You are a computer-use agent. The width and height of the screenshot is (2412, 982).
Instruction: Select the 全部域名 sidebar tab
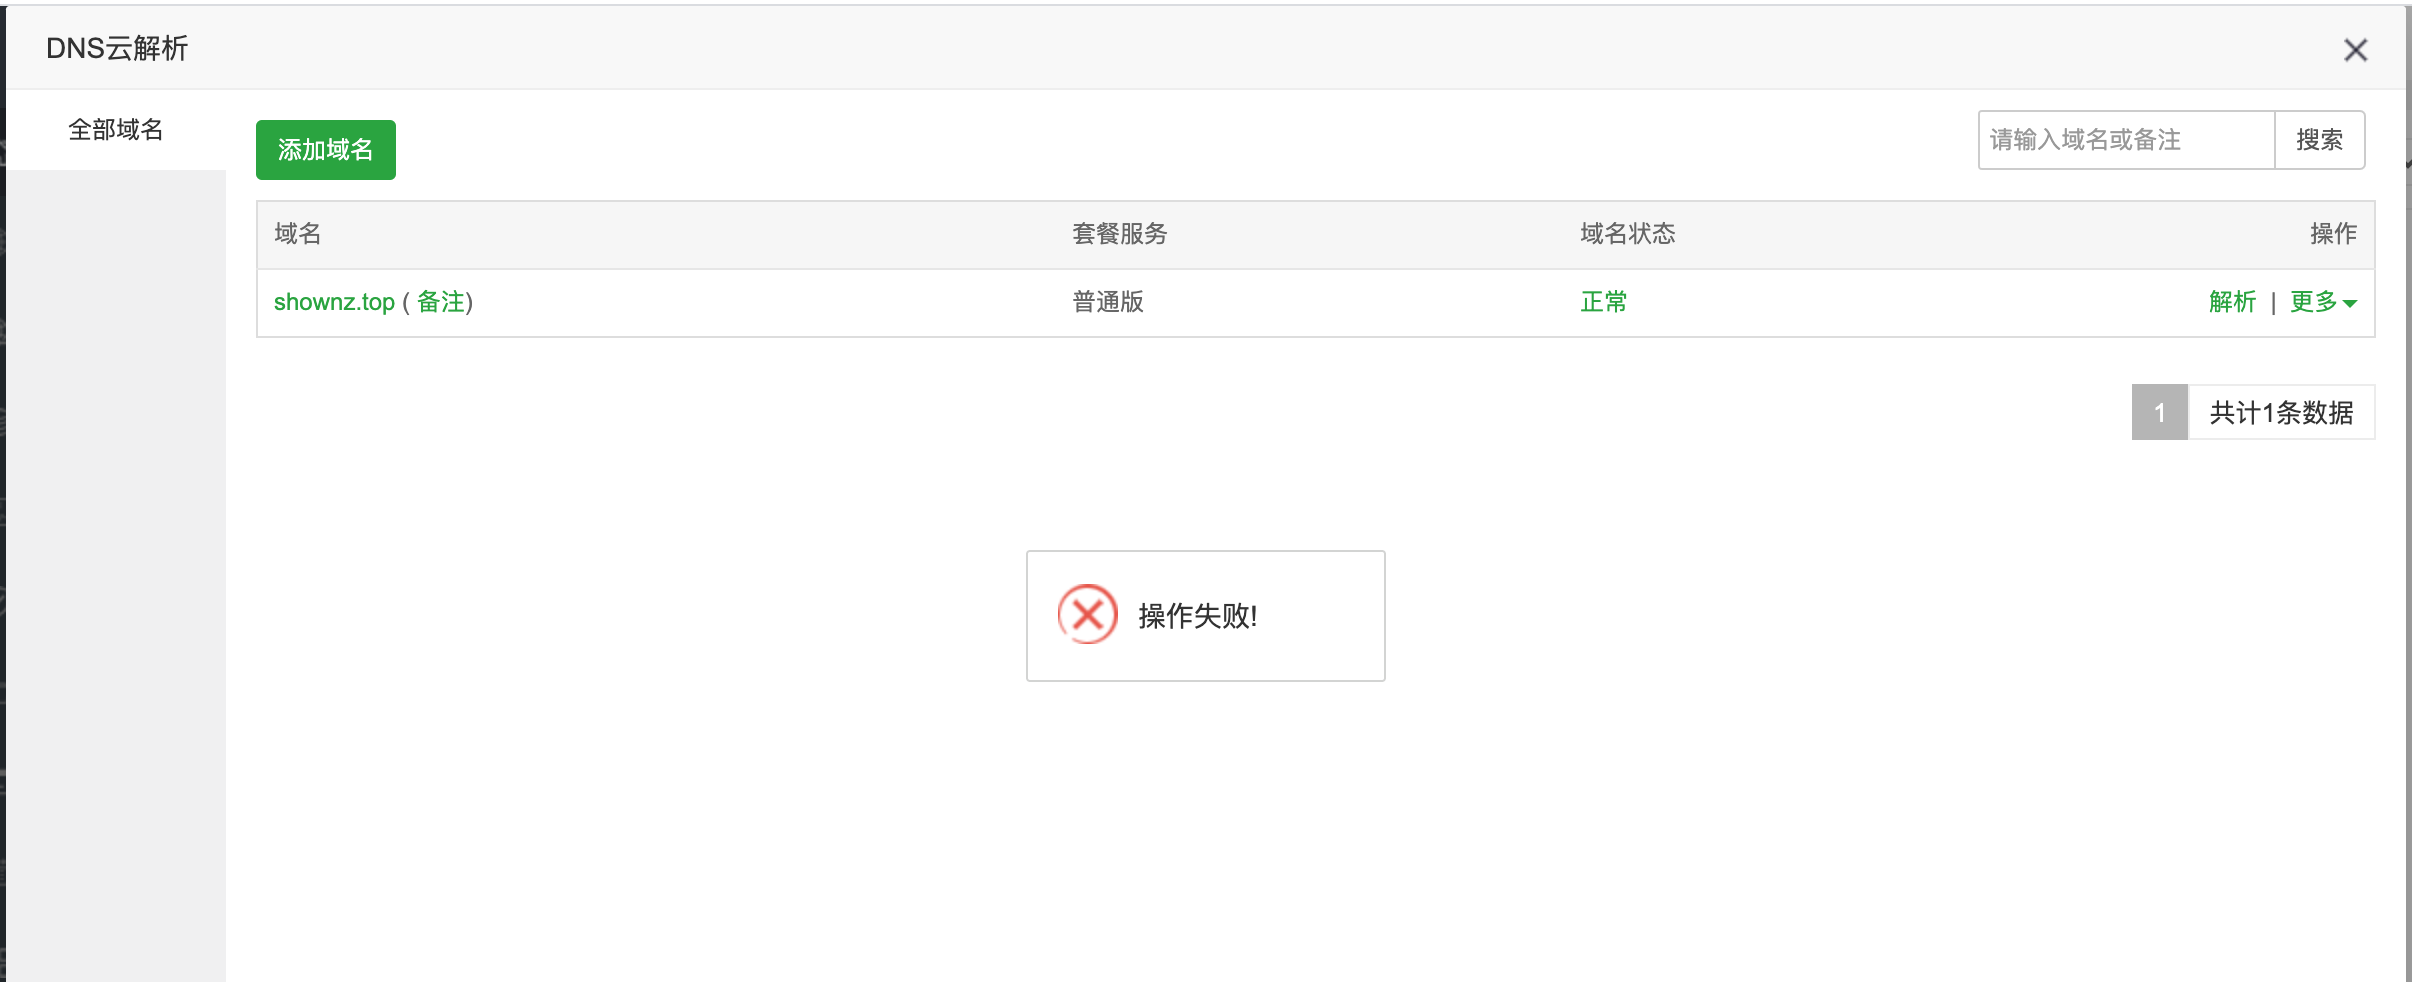tap(116, 130)
